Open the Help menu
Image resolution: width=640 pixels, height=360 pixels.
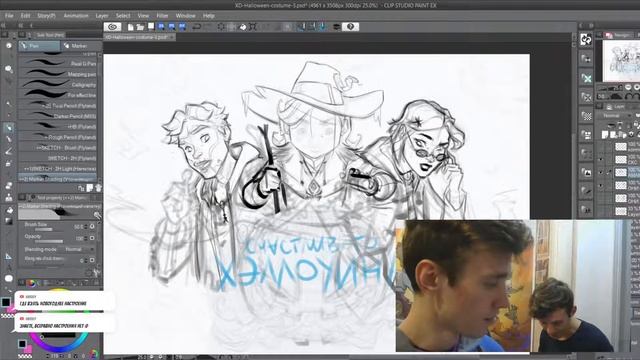[209, 16]
